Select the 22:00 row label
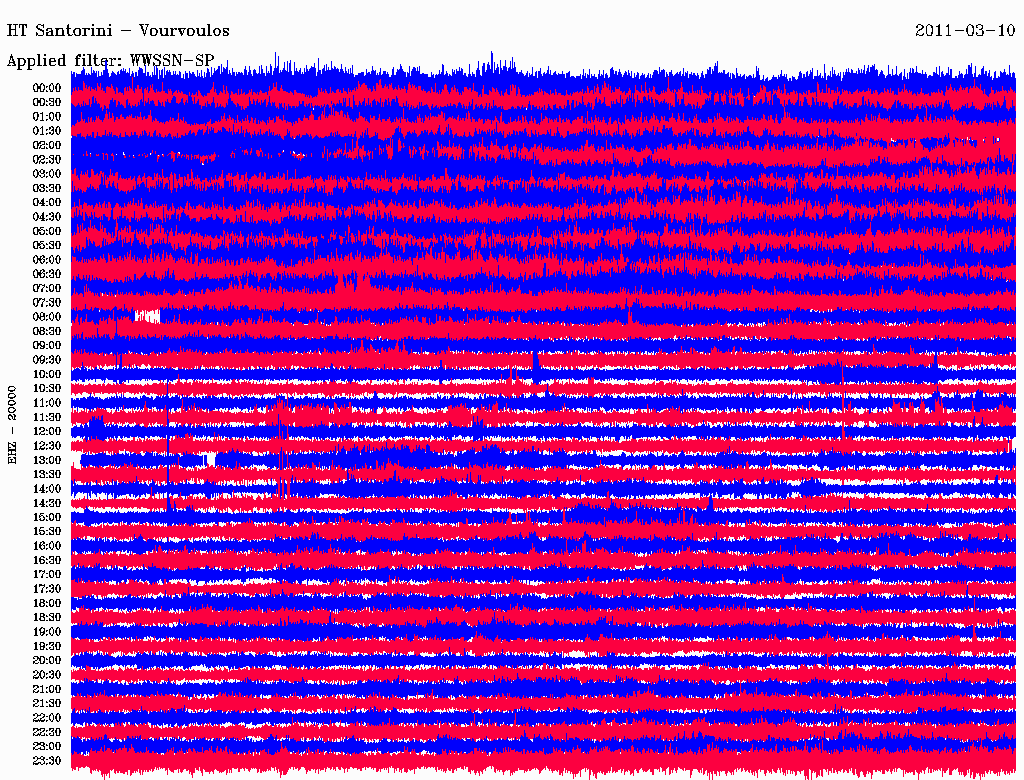 (x=47, y=718)
